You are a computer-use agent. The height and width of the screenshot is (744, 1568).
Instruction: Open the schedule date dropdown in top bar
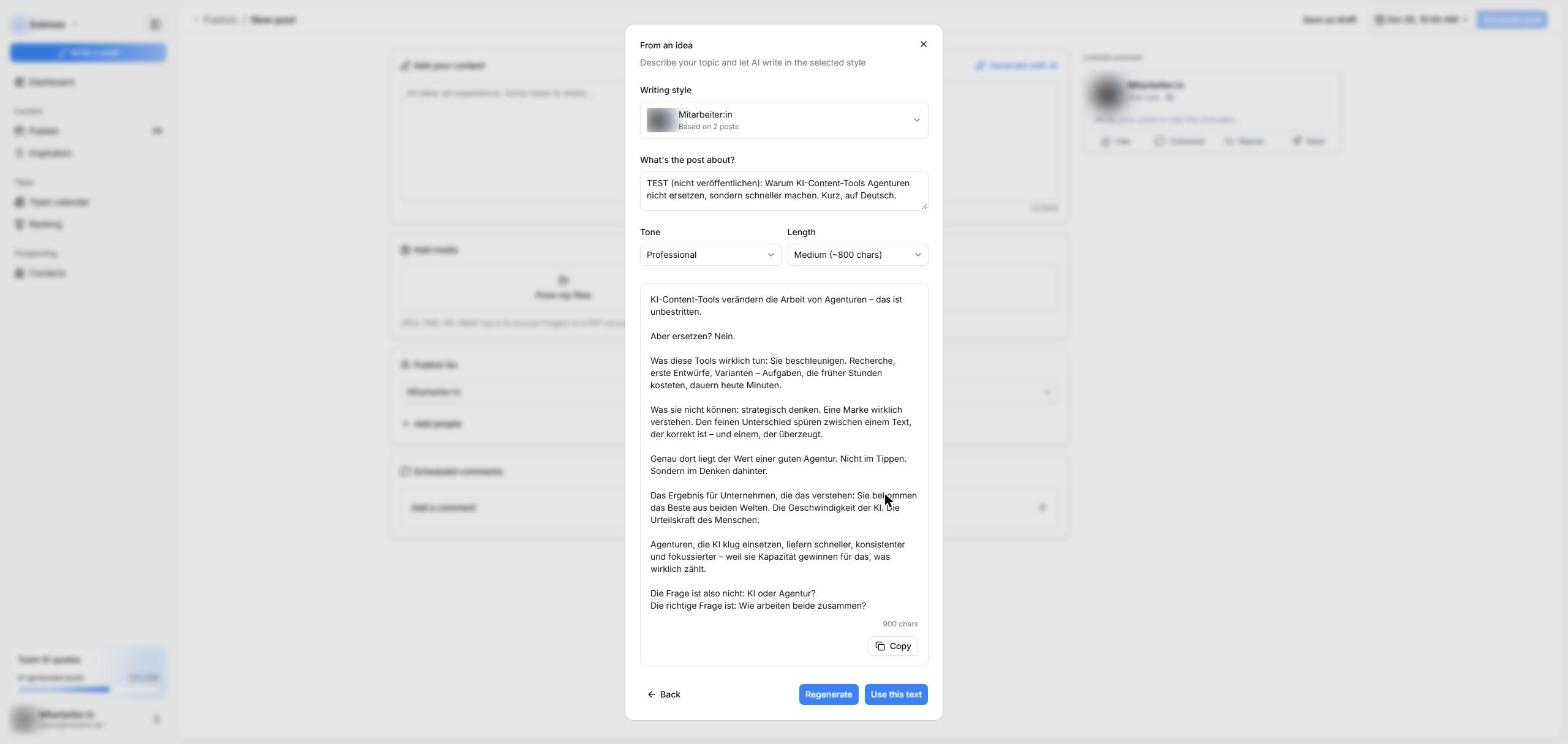[x=1422, y=20]
